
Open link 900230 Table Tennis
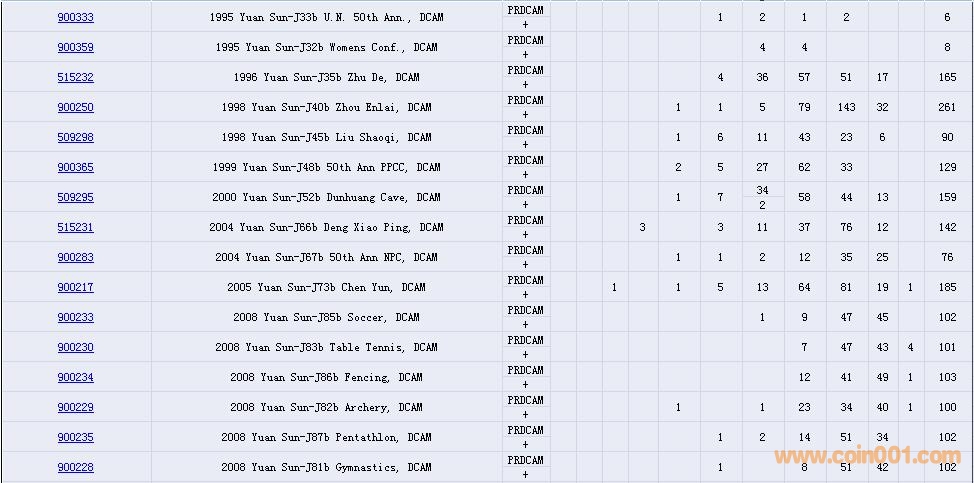pyautogui.click(x=75, y=347)
